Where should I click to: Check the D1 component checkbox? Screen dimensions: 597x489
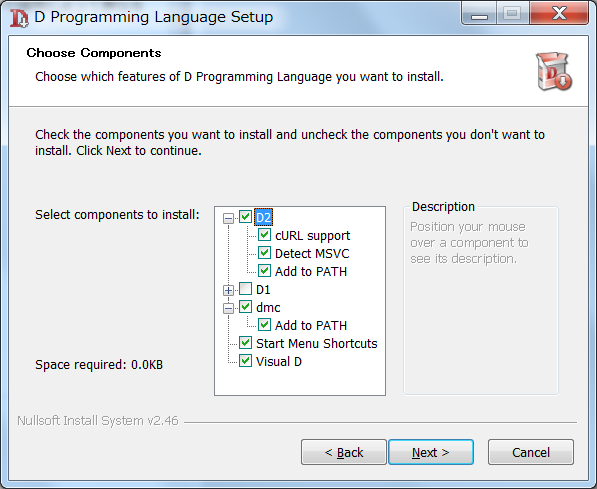point(246,289)
